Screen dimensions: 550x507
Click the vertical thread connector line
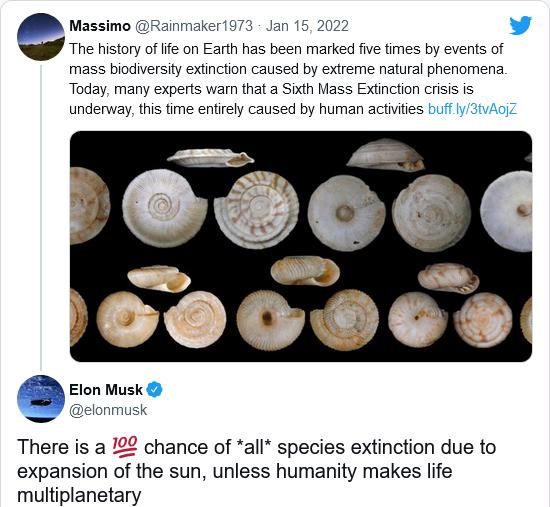pos(41,218)
